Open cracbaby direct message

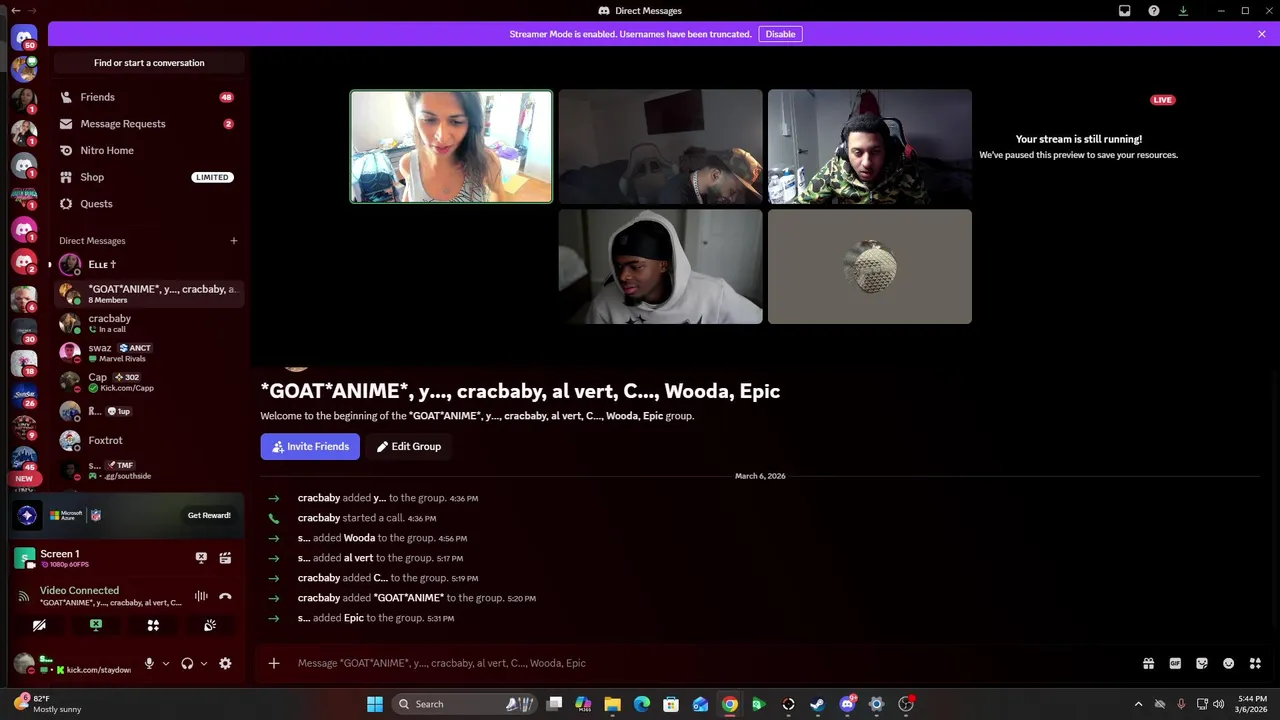tap(148, 323)
